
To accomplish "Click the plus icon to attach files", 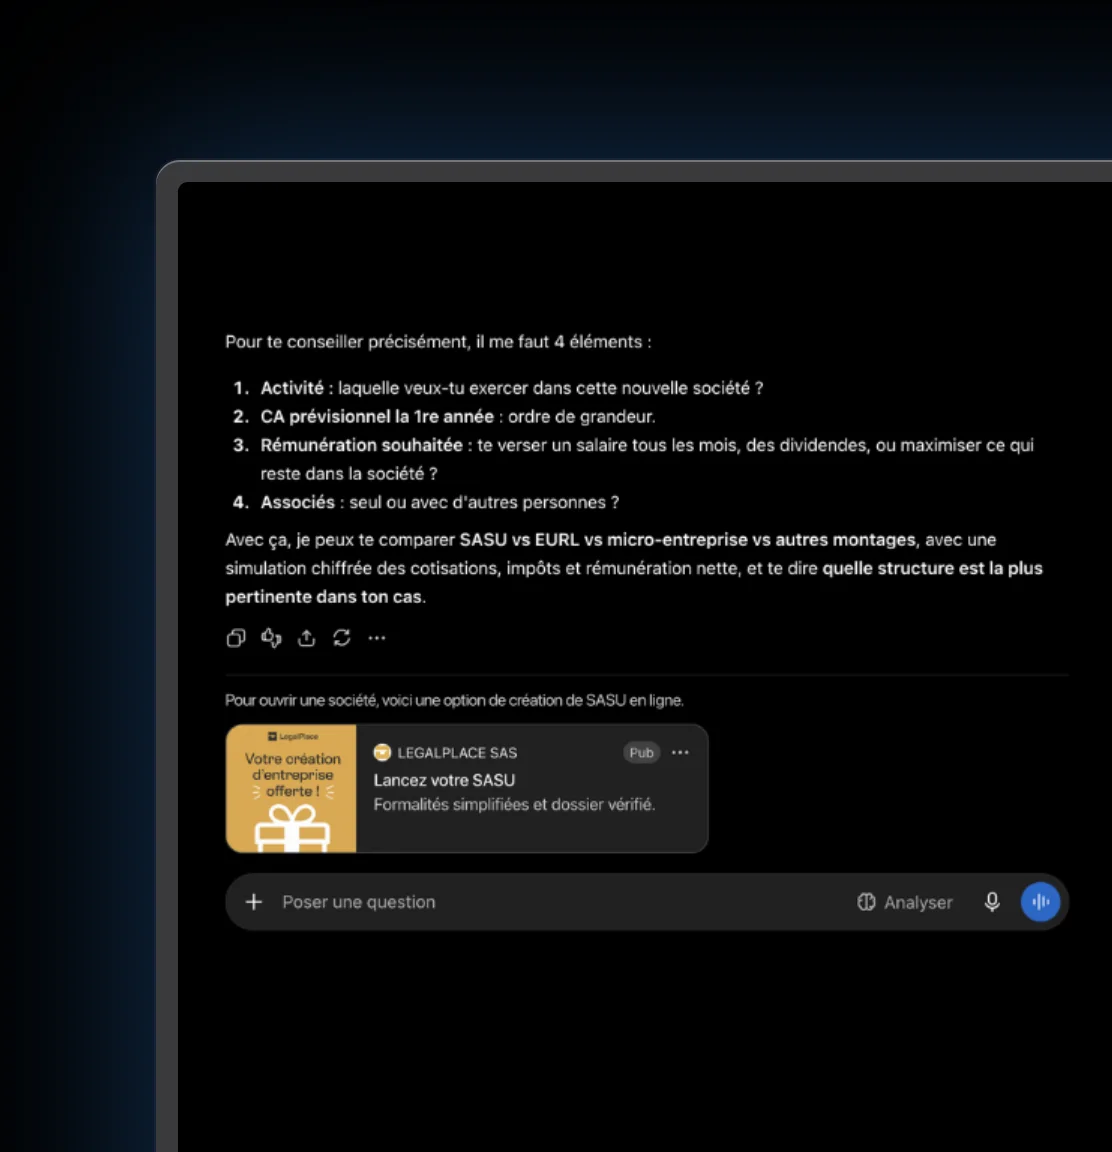I will 254,901.
